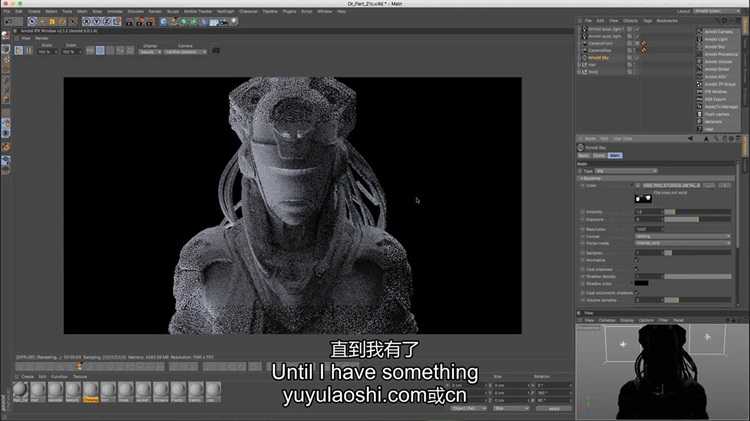The height and width of the screenshot is (421, 750).
Task: Toggle the Cast volumetric shadows checkbox
Action: [637, 292]
